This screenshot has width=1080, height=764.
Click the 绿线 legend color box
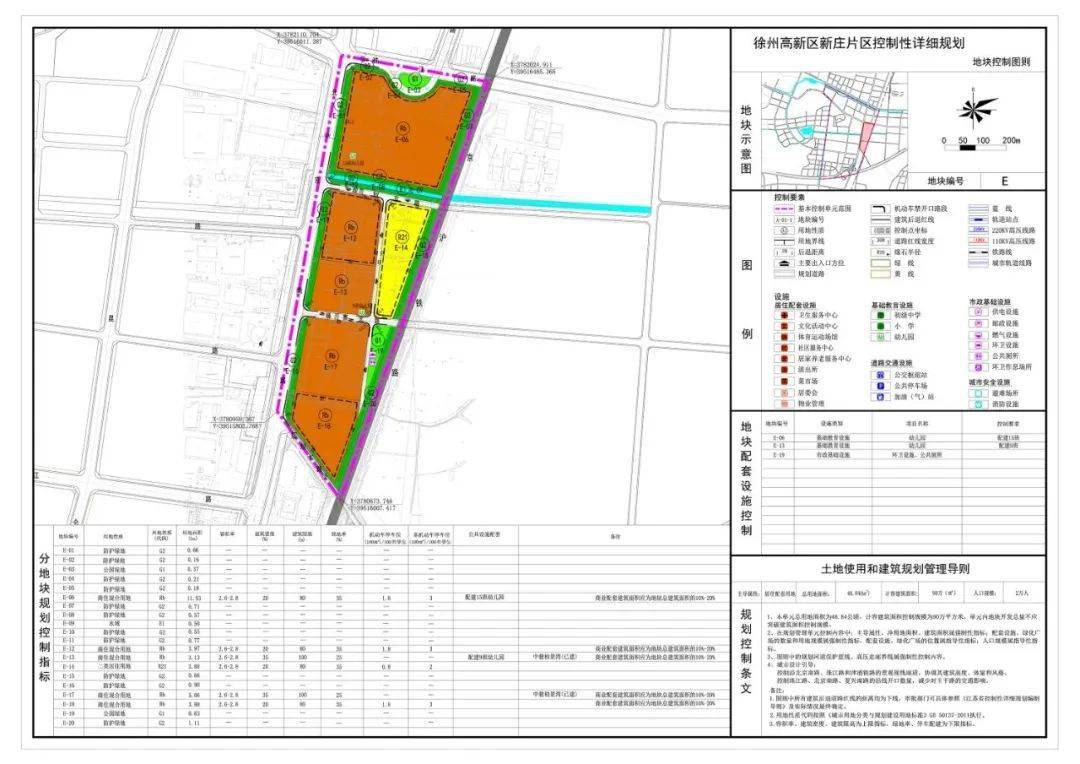(x=880, y=263)
